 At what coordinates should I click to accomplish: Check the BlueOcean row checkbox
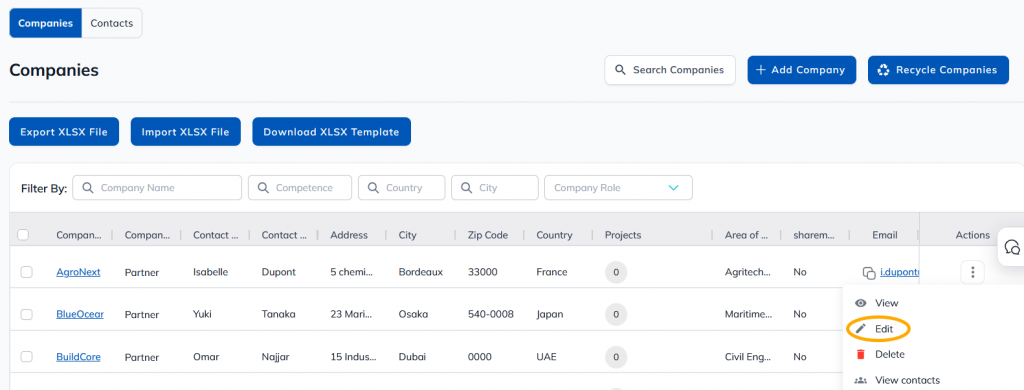27,314
